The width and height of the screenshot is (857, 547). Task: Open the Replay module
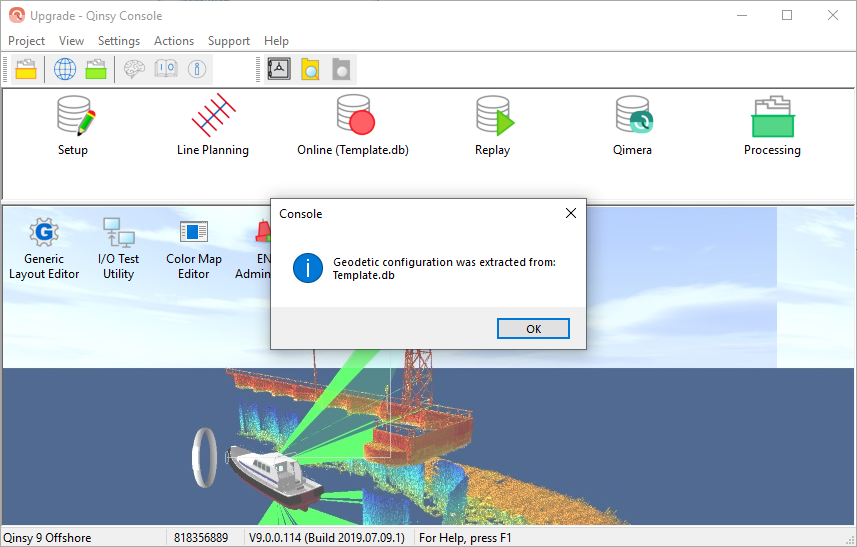493,126
